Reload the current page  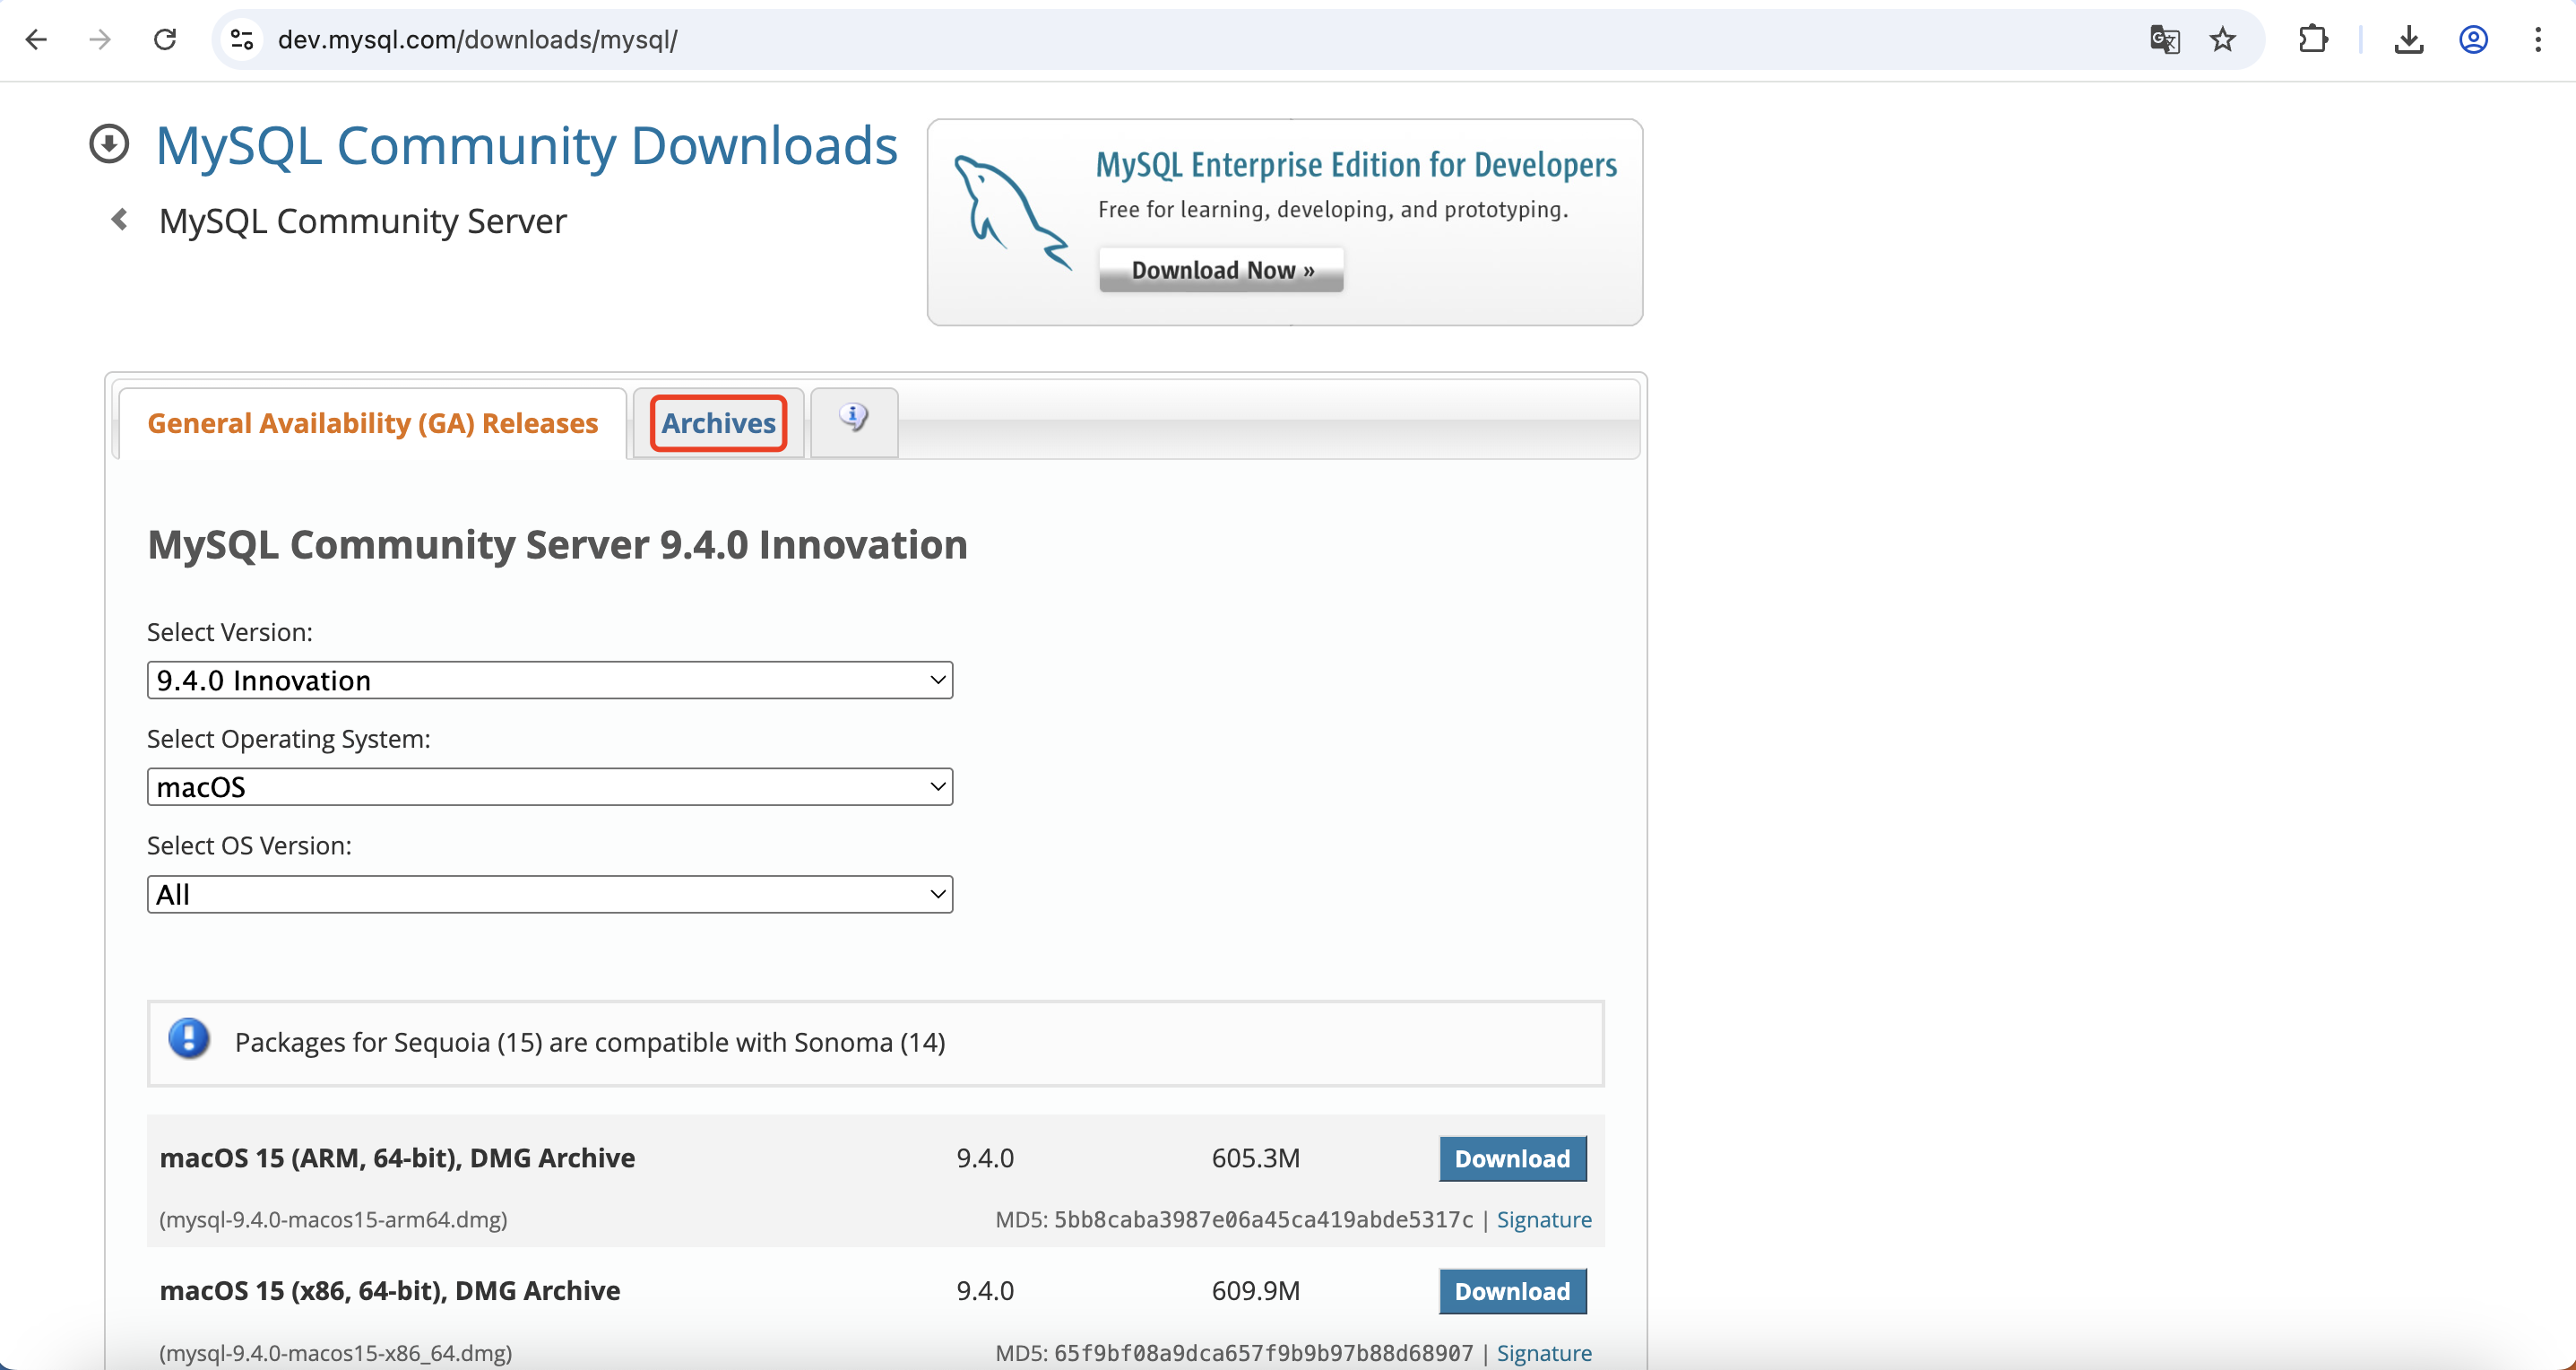point(165,39)
